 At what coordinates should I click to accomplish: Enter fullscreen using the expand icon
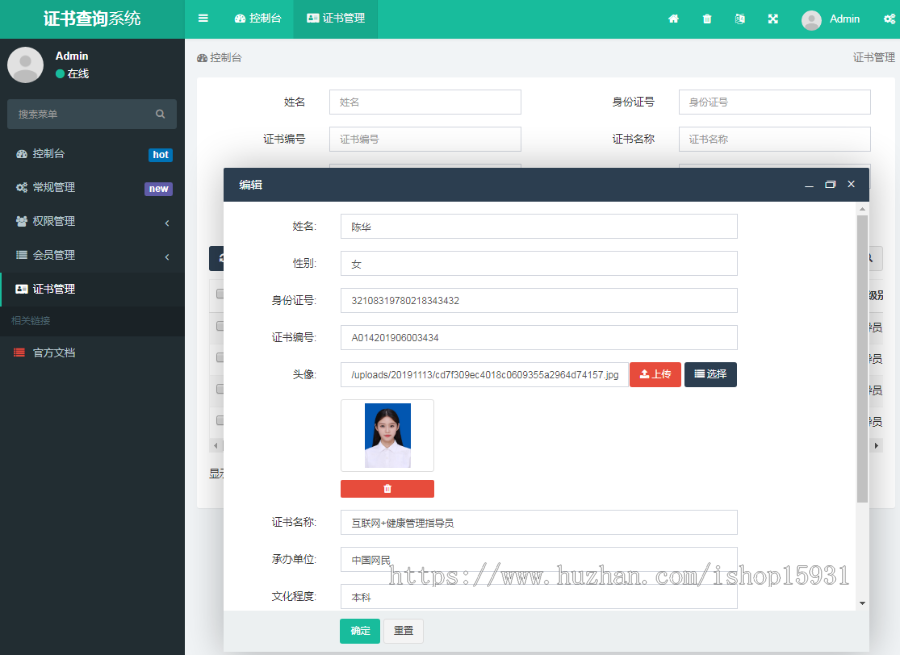coord(773,19)
